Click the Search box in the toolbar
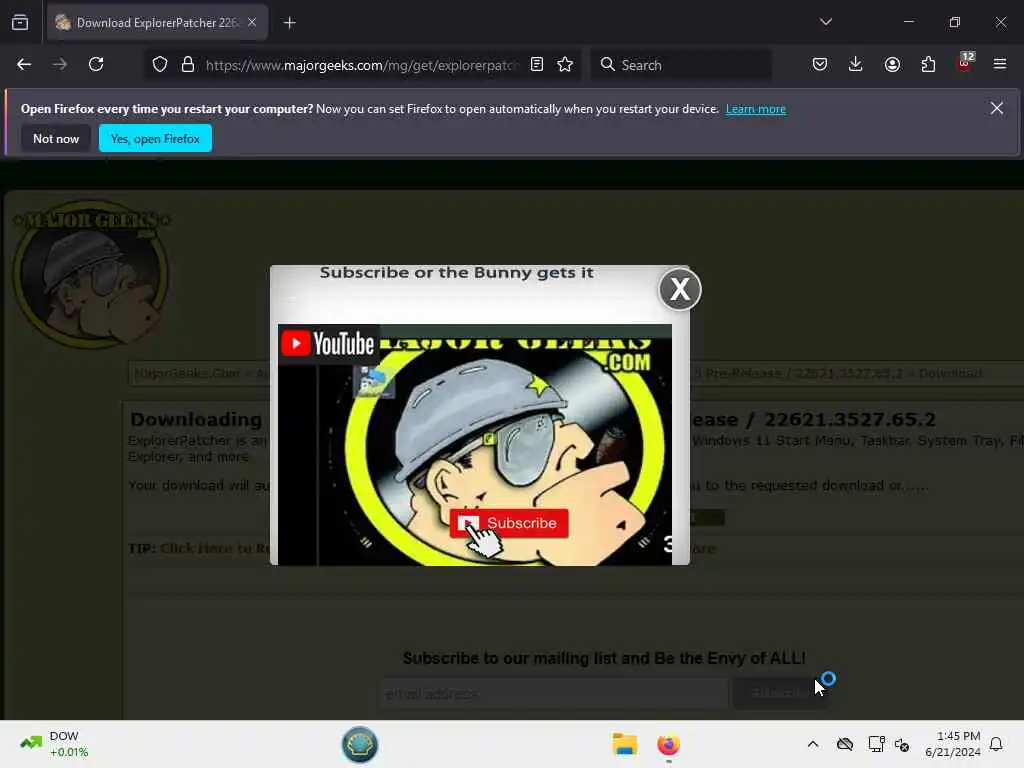The image size is (1024, 768). coord(681,65)
